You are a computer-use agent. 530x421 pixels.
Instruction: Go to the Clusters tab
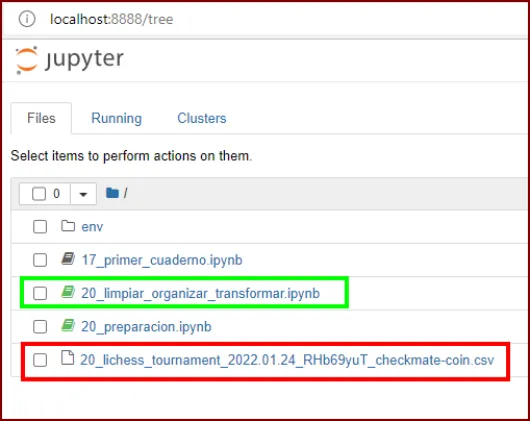tap(202, 118)
